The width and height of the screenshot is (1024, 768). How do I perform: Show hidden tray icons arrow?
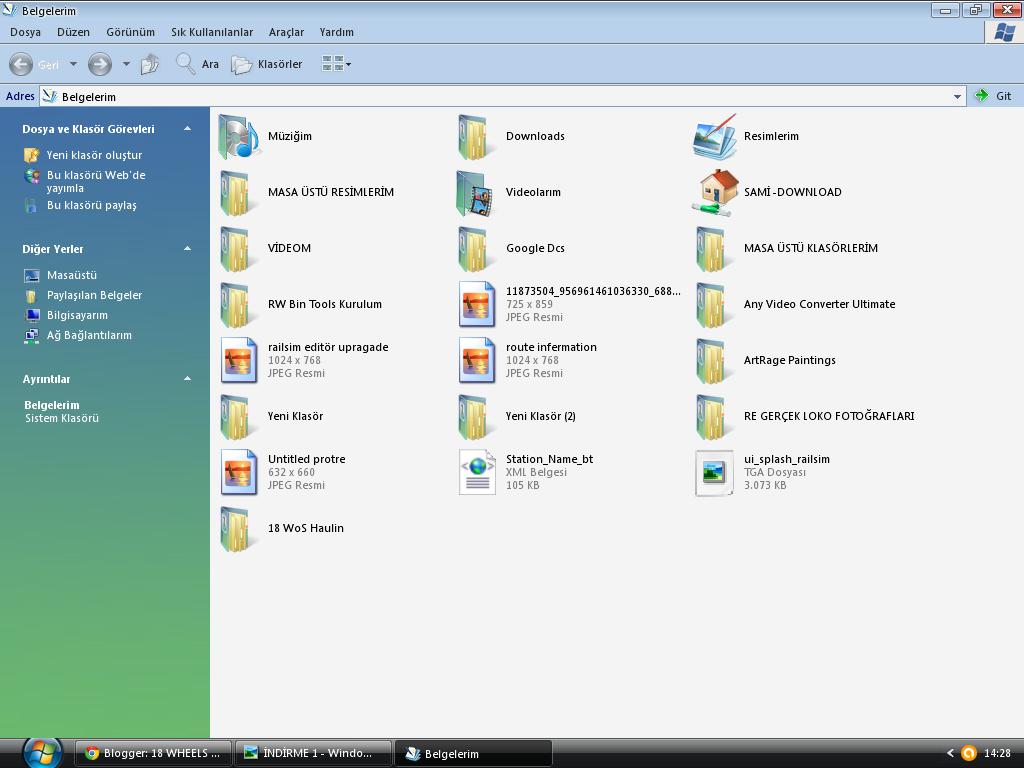tap(950, 753)
